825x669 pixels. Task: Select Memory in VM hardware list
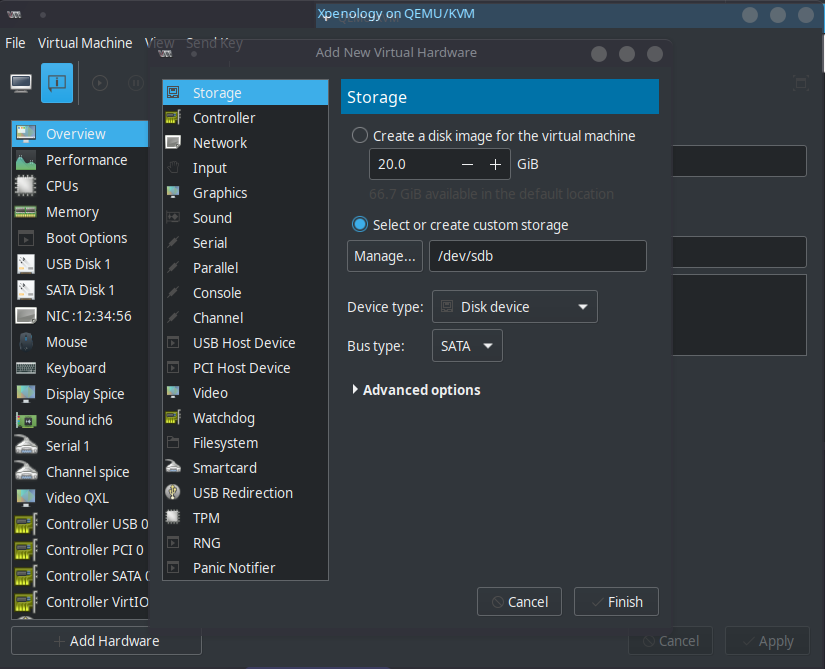point(80,212)
